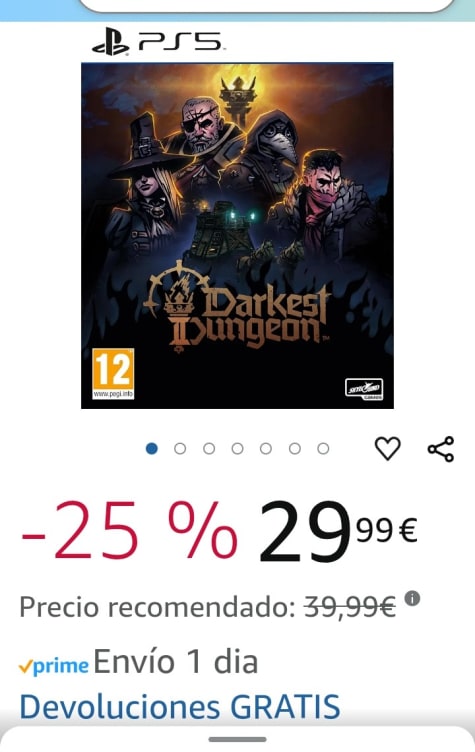This screenshot has height=752, width=475.
Task: Tap the Darkest Dungeon II title logo
Action: pos(238,307)
